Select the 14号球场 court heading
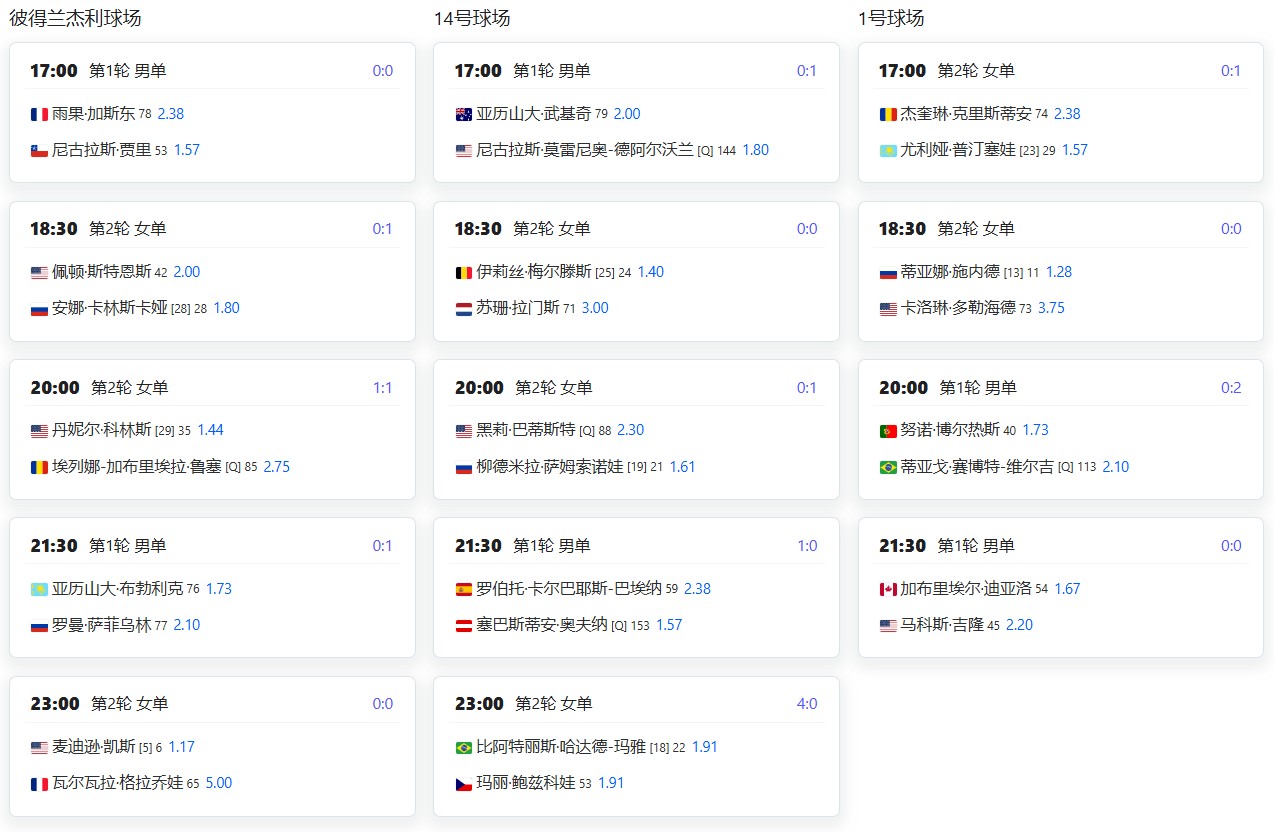This screenshot has width=1274, height=832. tap(472, 18)
